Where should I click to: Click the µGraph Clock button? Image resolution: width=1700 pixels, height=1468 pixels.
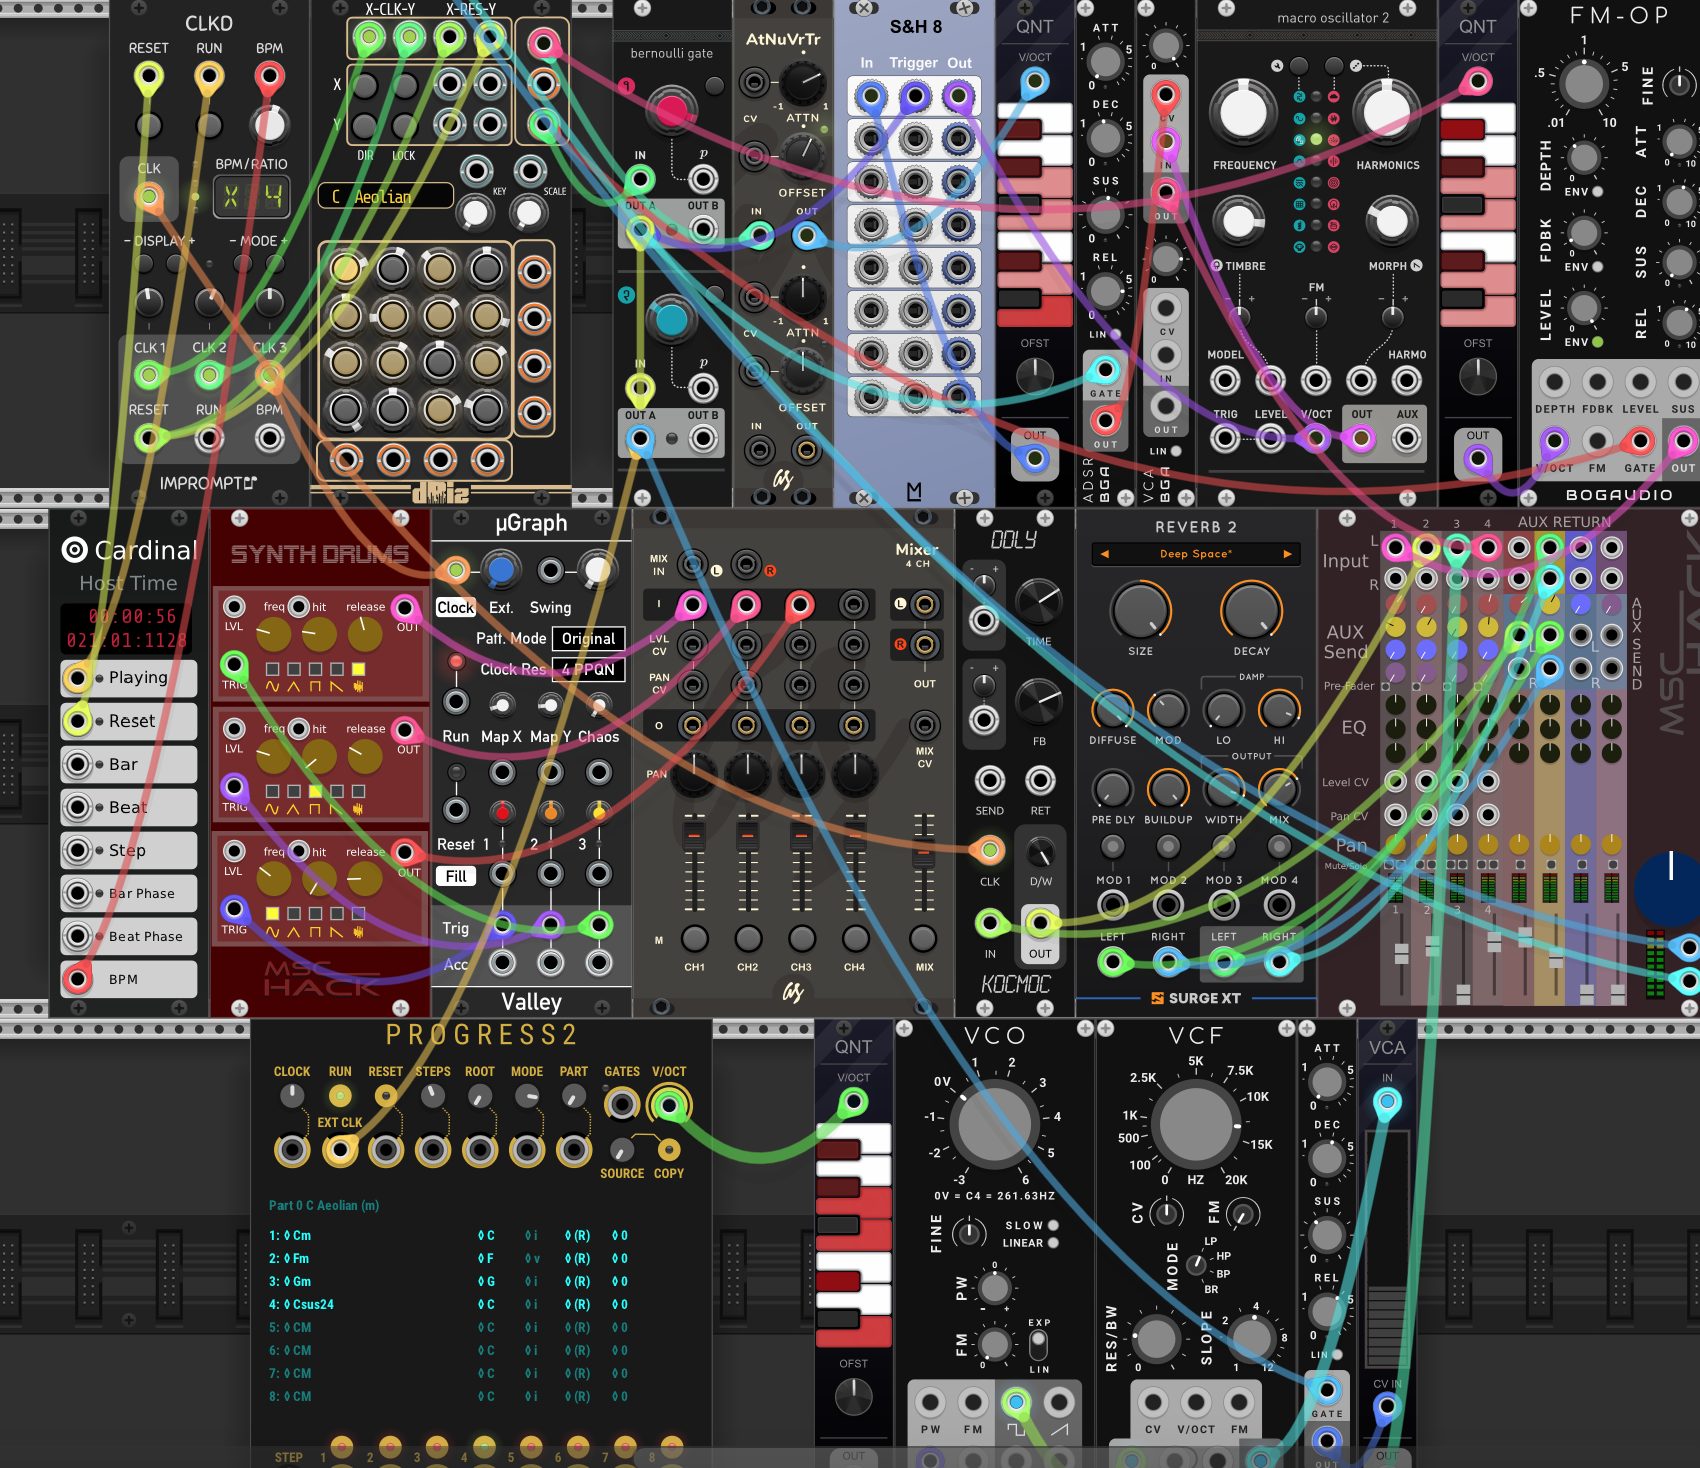(455, 608)
